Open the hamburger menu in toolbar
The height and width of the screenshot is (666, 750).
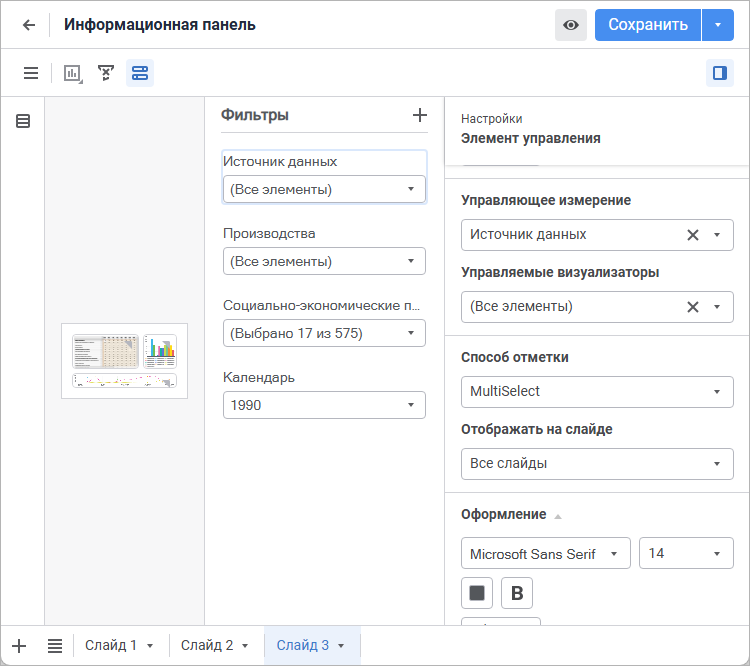click(x=31, y=73)
